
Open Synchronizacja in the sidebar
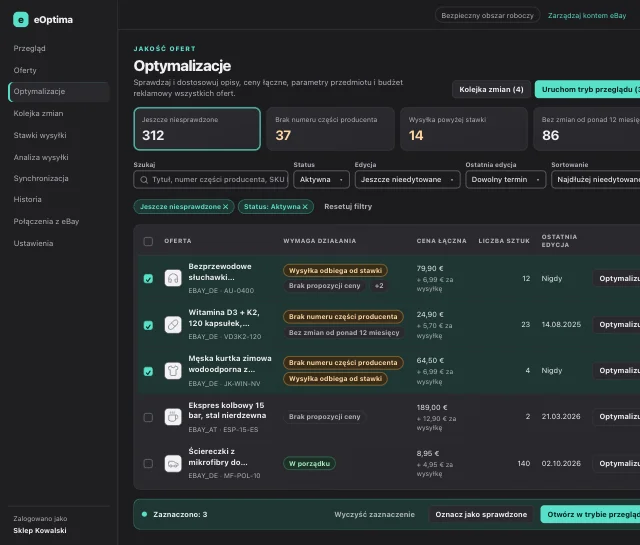[x=41, y=178]
